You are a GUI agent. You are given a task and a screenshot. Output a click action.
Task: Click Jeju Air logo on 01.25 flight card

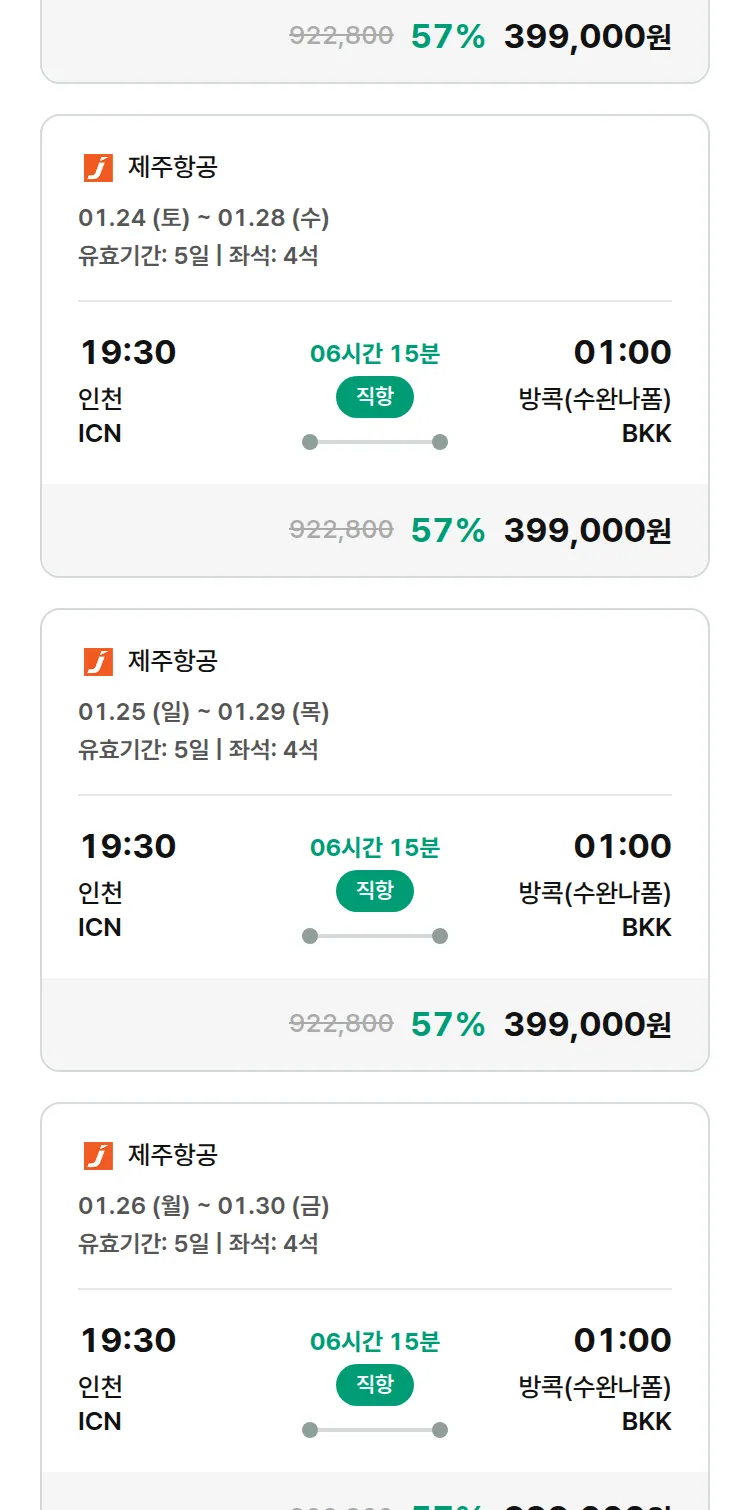(x=98, y=661)
